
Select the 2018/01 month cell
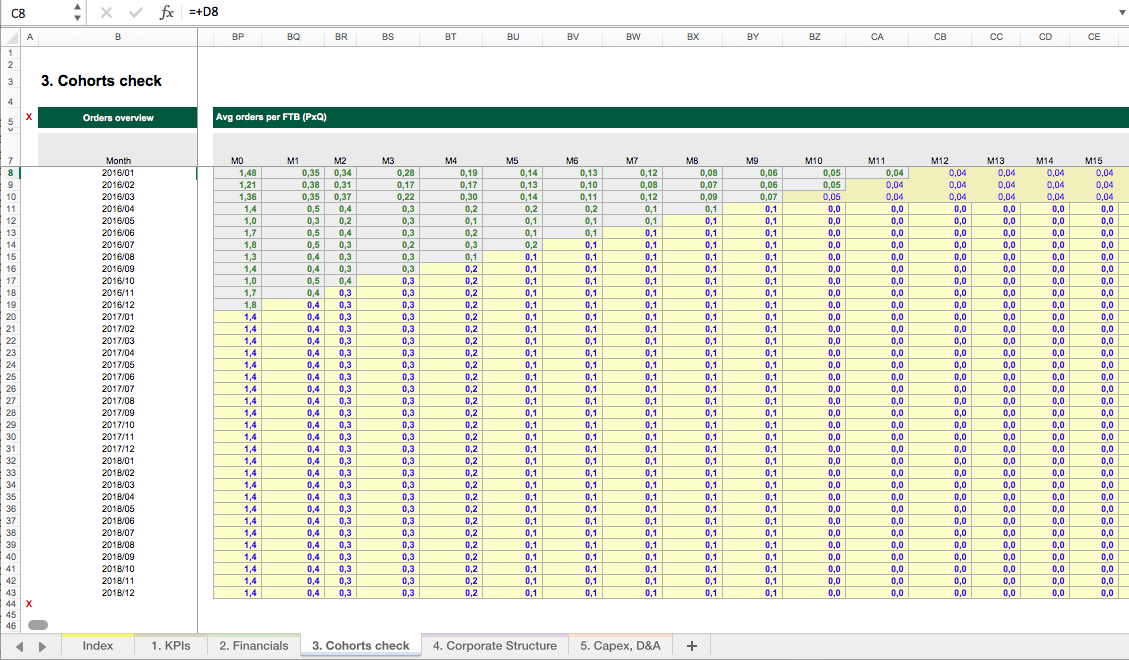click(117, 461)
